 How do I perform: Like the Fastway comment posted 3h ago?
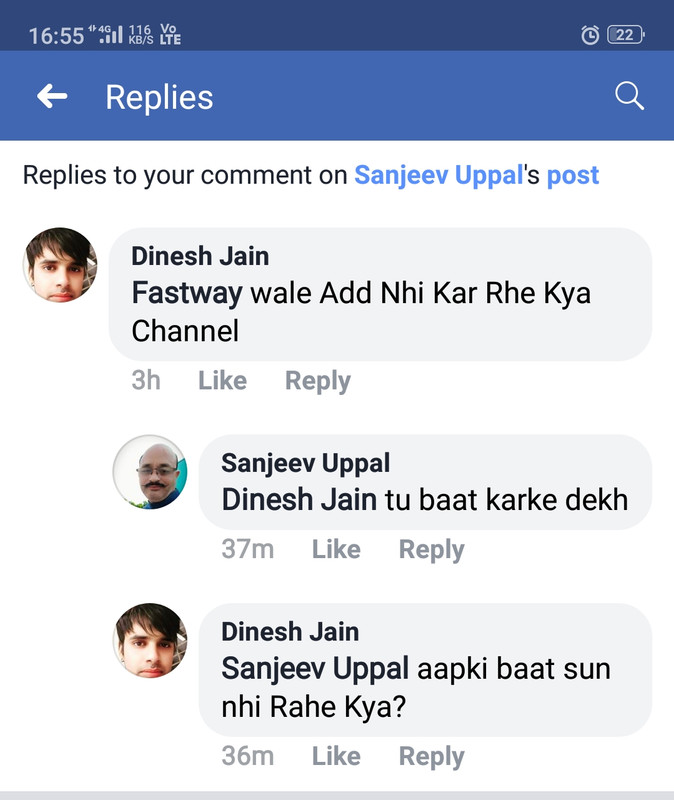(x=222, y=381)
